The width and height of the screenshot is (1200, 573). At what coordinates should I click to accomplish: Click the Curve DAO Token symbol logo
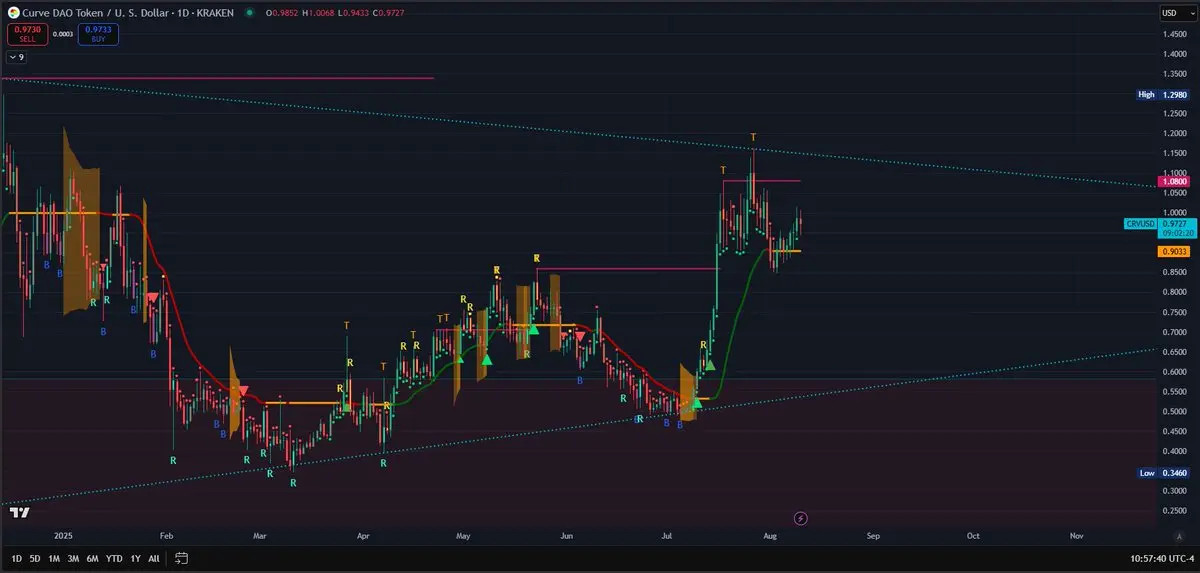[13, 14]
